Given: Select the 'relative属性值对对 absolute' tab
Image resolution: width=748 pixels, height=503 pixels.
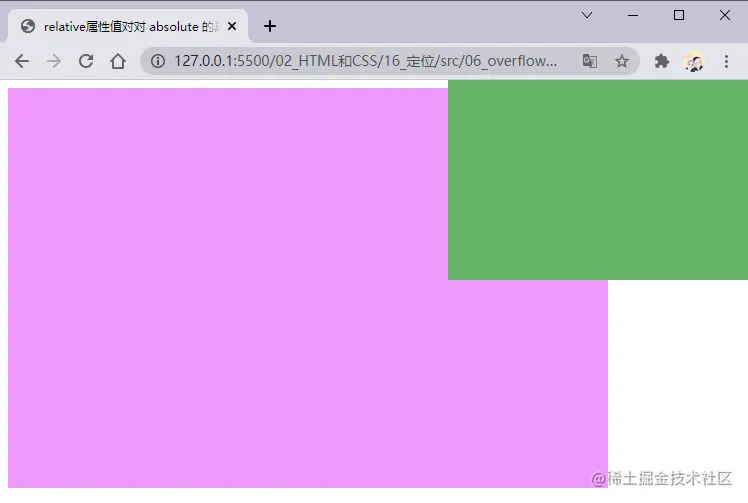Looking at the screenshot, I should point(128,26).
